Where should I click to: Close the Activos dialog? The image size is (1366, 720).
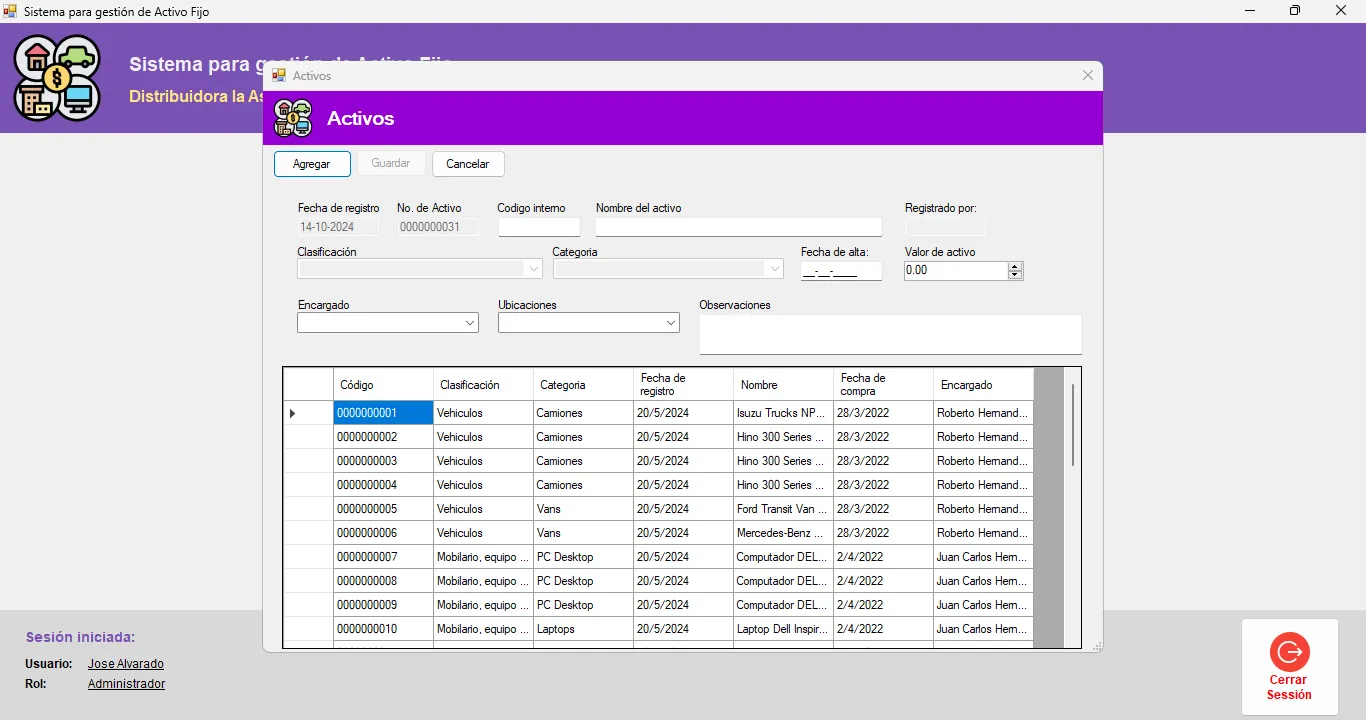click(1088, 75)
